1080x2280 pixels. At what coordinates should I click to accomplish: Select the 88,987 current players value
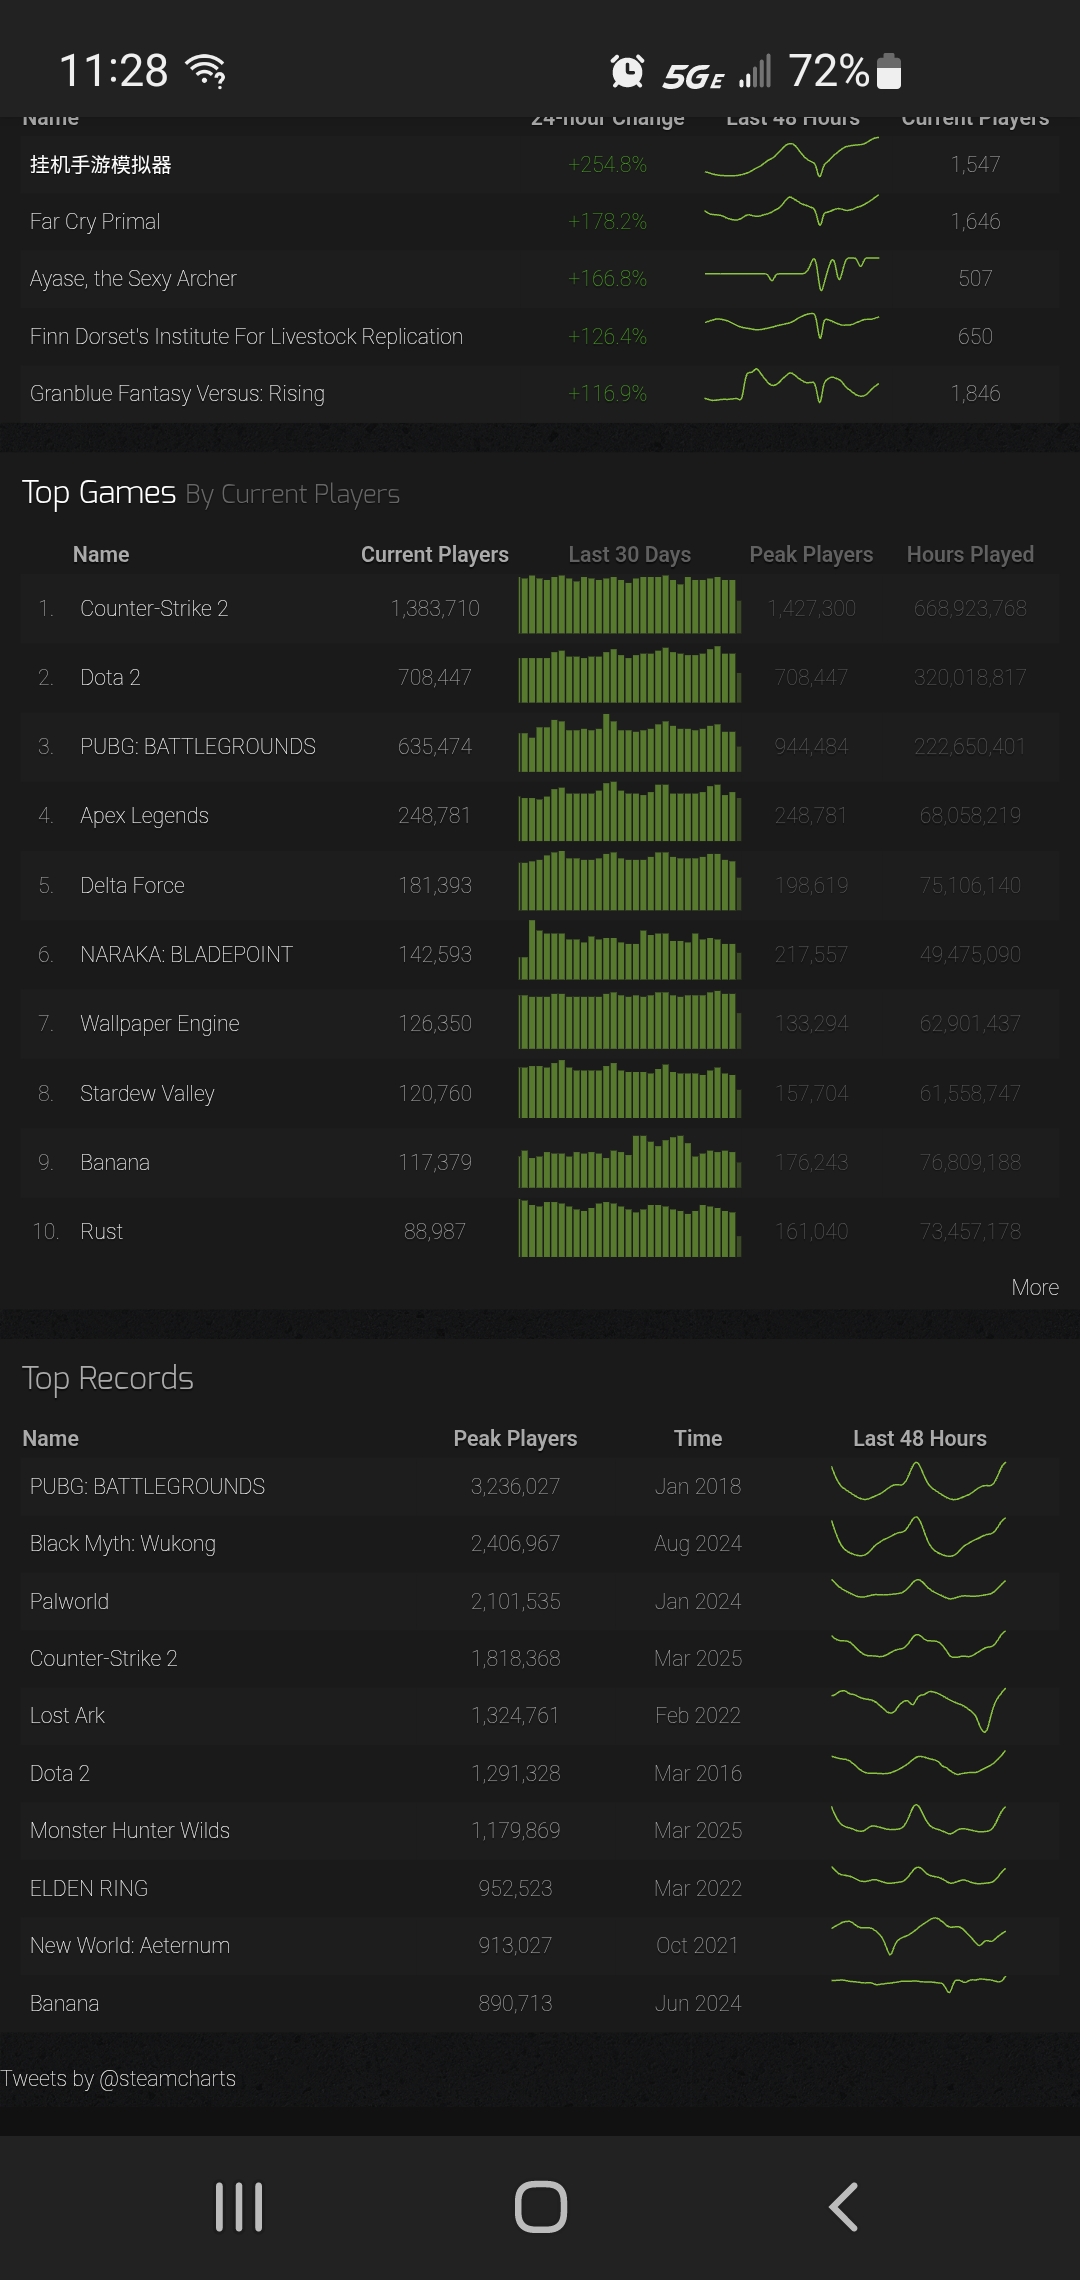[x=435, y=1231]
